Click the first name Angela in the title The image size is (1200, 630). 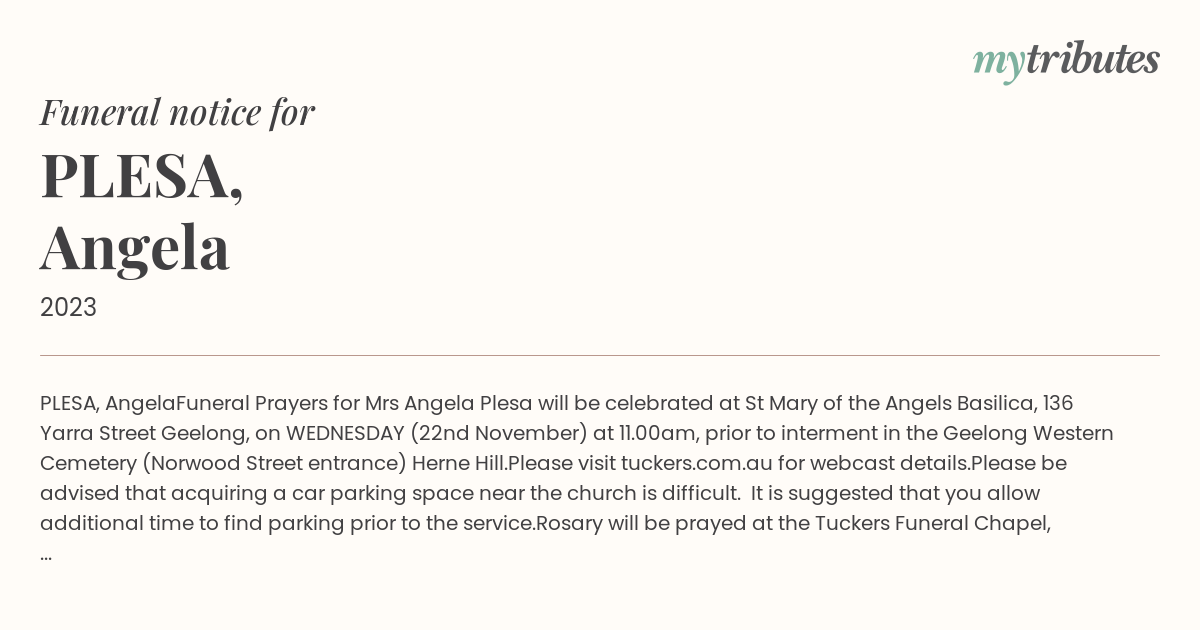pyautogui.click(x=135, y=248)
